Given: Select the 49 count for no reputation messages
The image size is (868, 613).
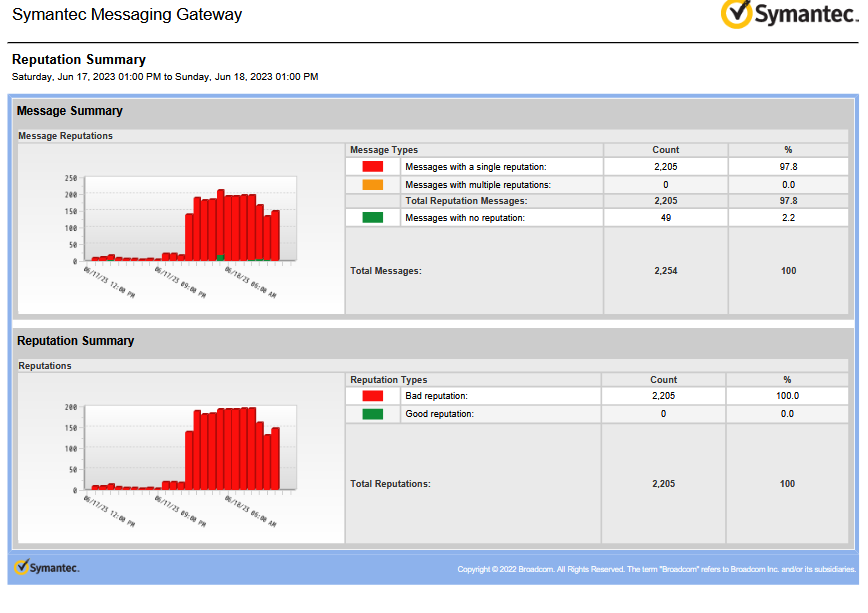Looking at the screenshot, I should (x=665, y=218).
